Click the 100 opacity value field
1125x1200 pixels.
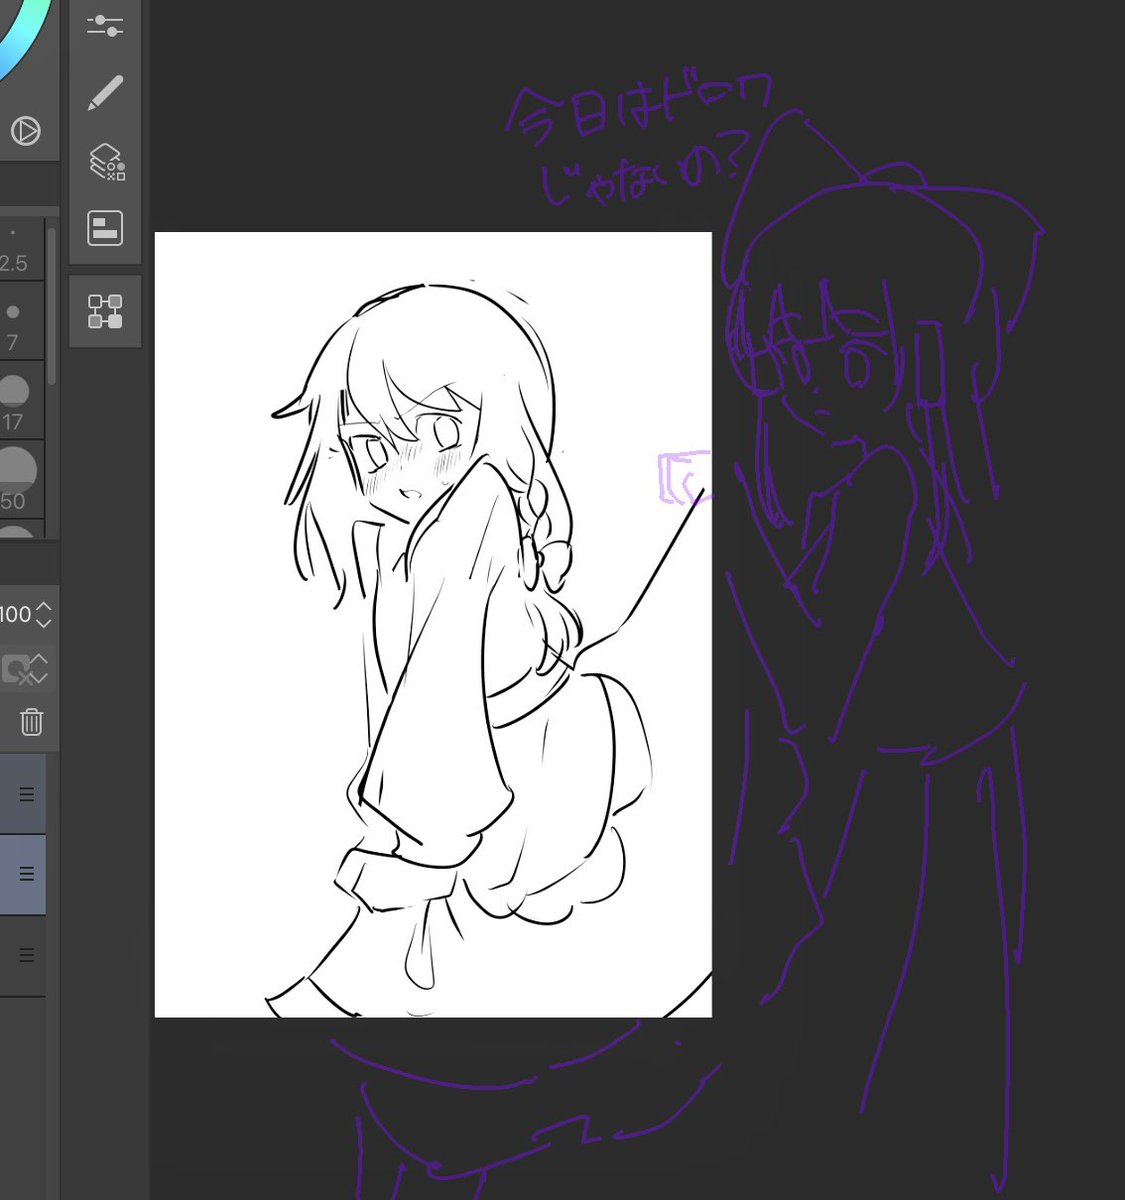pos(16,614)
